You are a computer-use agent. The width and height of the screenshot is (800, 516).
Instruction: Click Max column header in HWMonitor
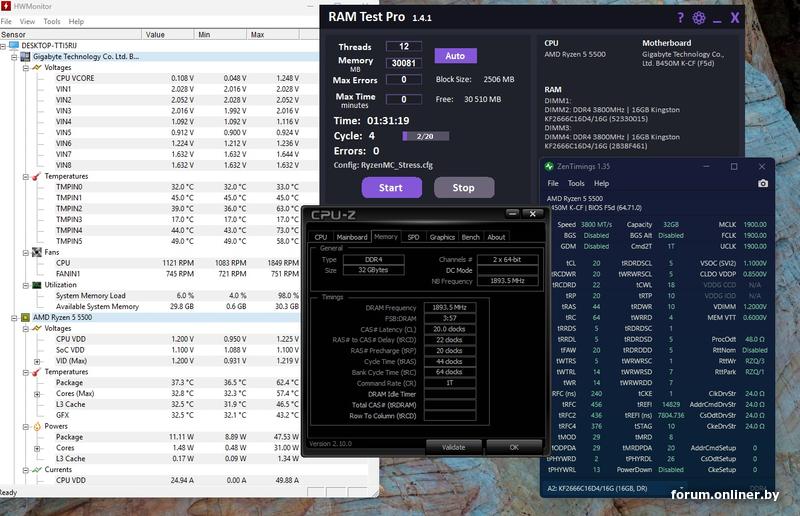[273, 35]
